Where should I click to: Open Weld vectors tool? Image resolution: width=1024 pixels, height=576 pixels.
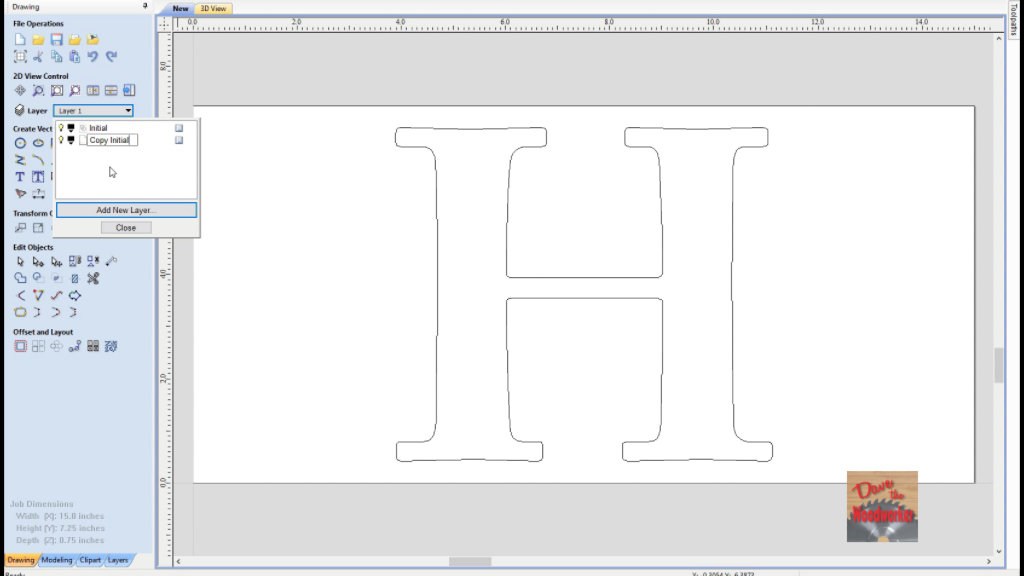click(x=20, y=278)
